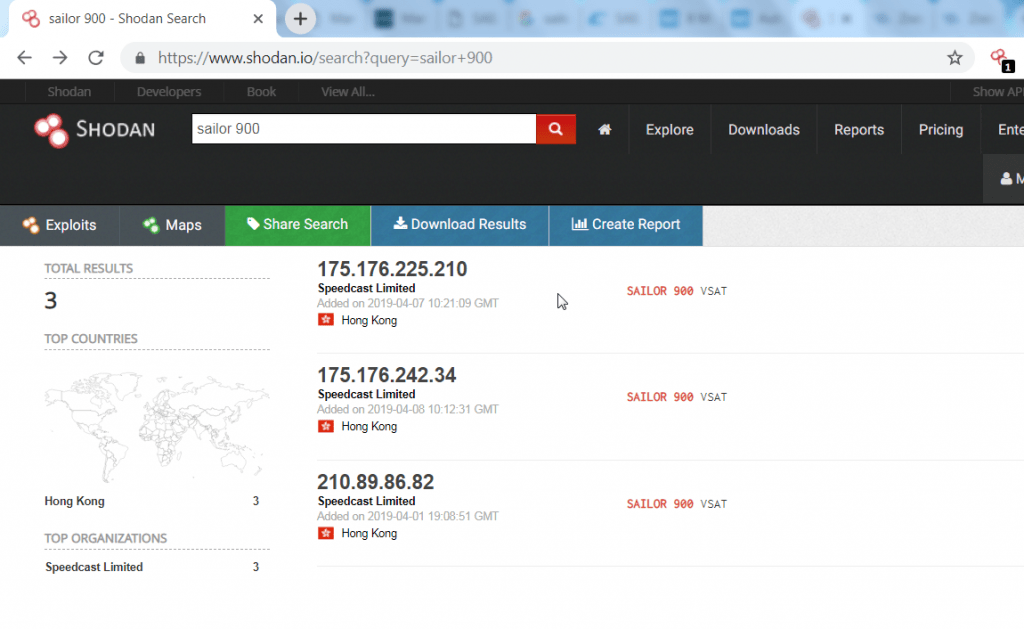Image resolution: width=1024 pixels, height=629 pixels.
Task: Click the TOP COUNTRIES heading
Action: click(91, 339)
